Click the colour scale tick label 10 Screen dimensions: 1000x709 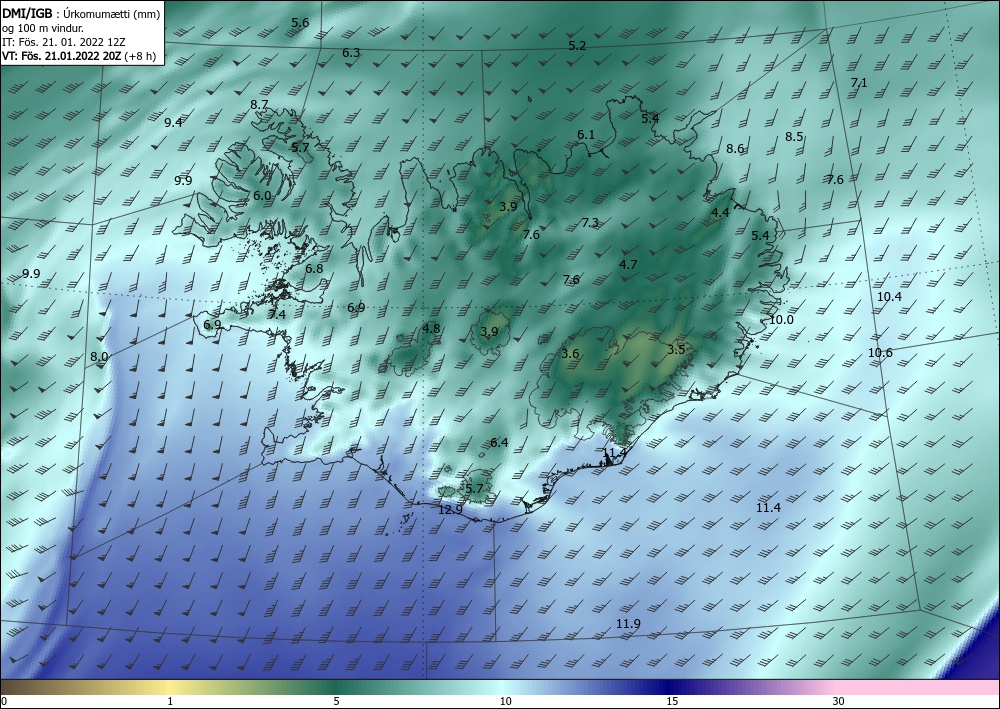pyautogui.click(x=505, y=702)
